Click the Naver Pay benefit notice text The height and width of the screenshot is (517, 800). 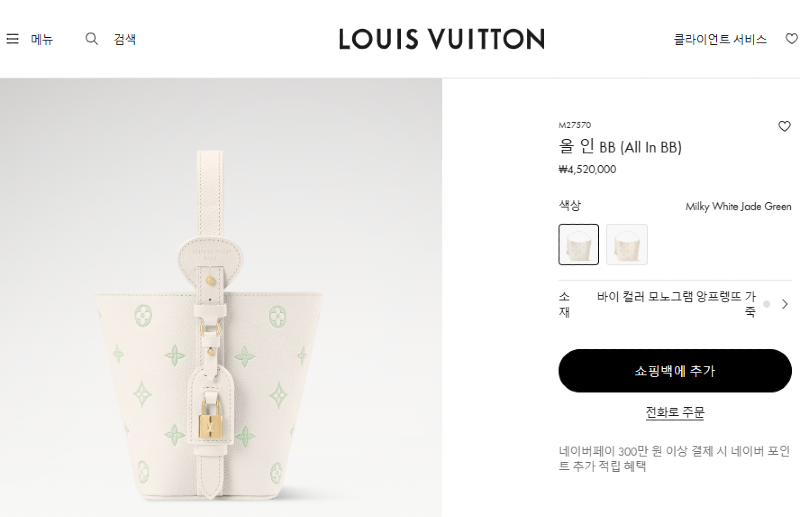click(674, 458)
